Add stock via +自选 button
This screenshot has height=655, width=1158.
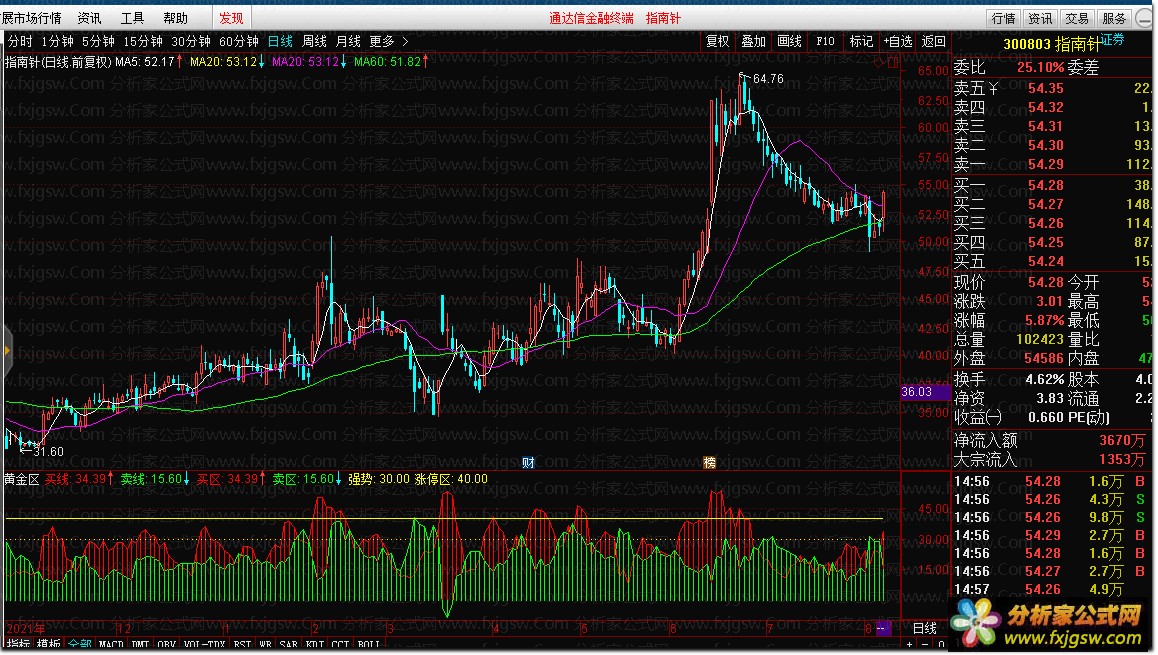coord(898,41)
